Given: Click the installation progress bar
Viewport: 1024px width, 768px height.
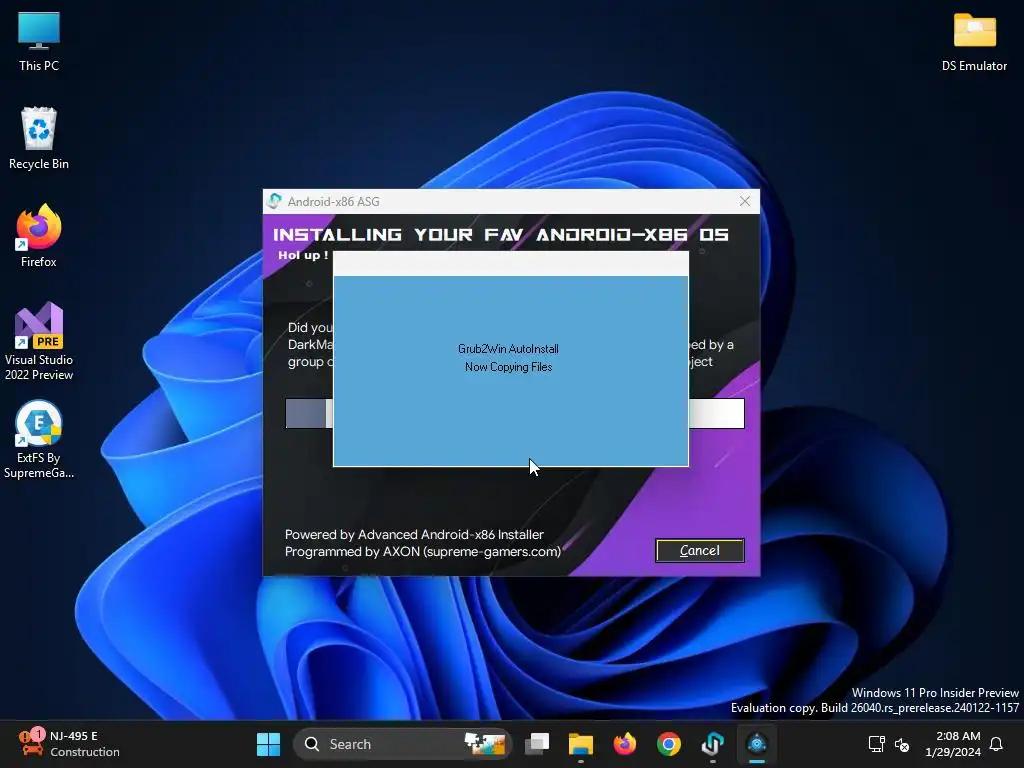Looking at the screenshot, I should pyautogui.click(x=515, y=413).
